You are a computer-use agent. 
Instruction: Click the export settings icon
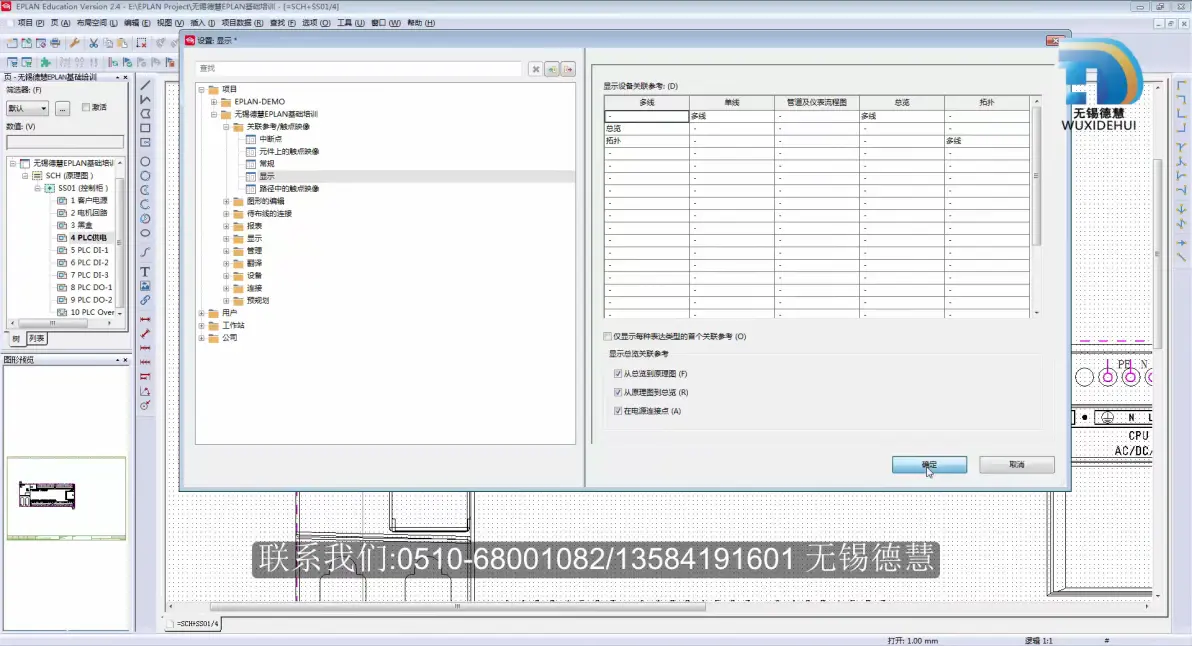tap(568, 69)
